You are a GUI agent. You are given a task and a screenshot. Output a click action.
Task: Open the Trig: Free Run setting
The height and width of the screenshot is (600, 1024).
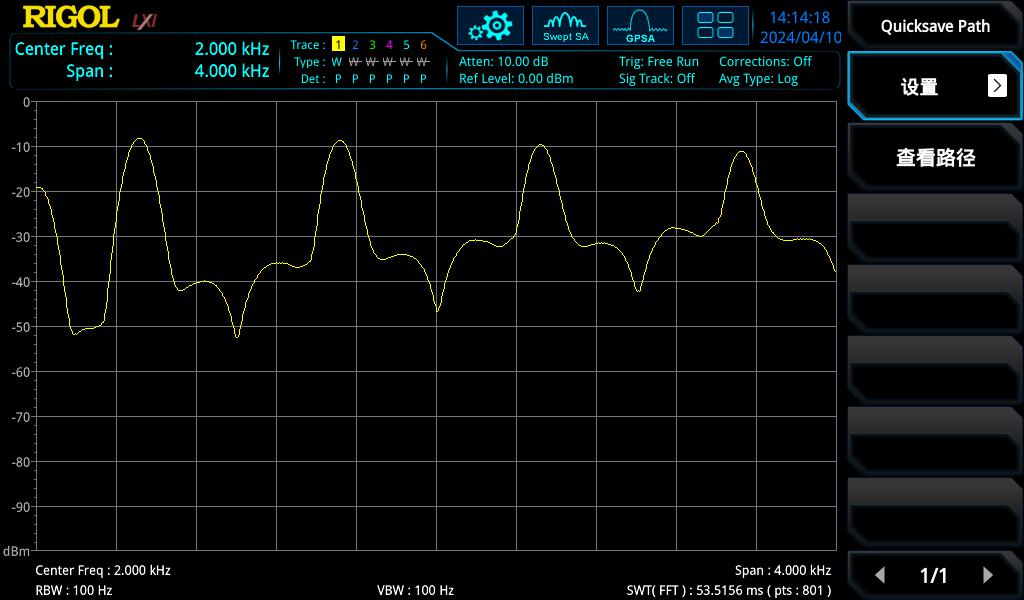(x=658, y=62)
